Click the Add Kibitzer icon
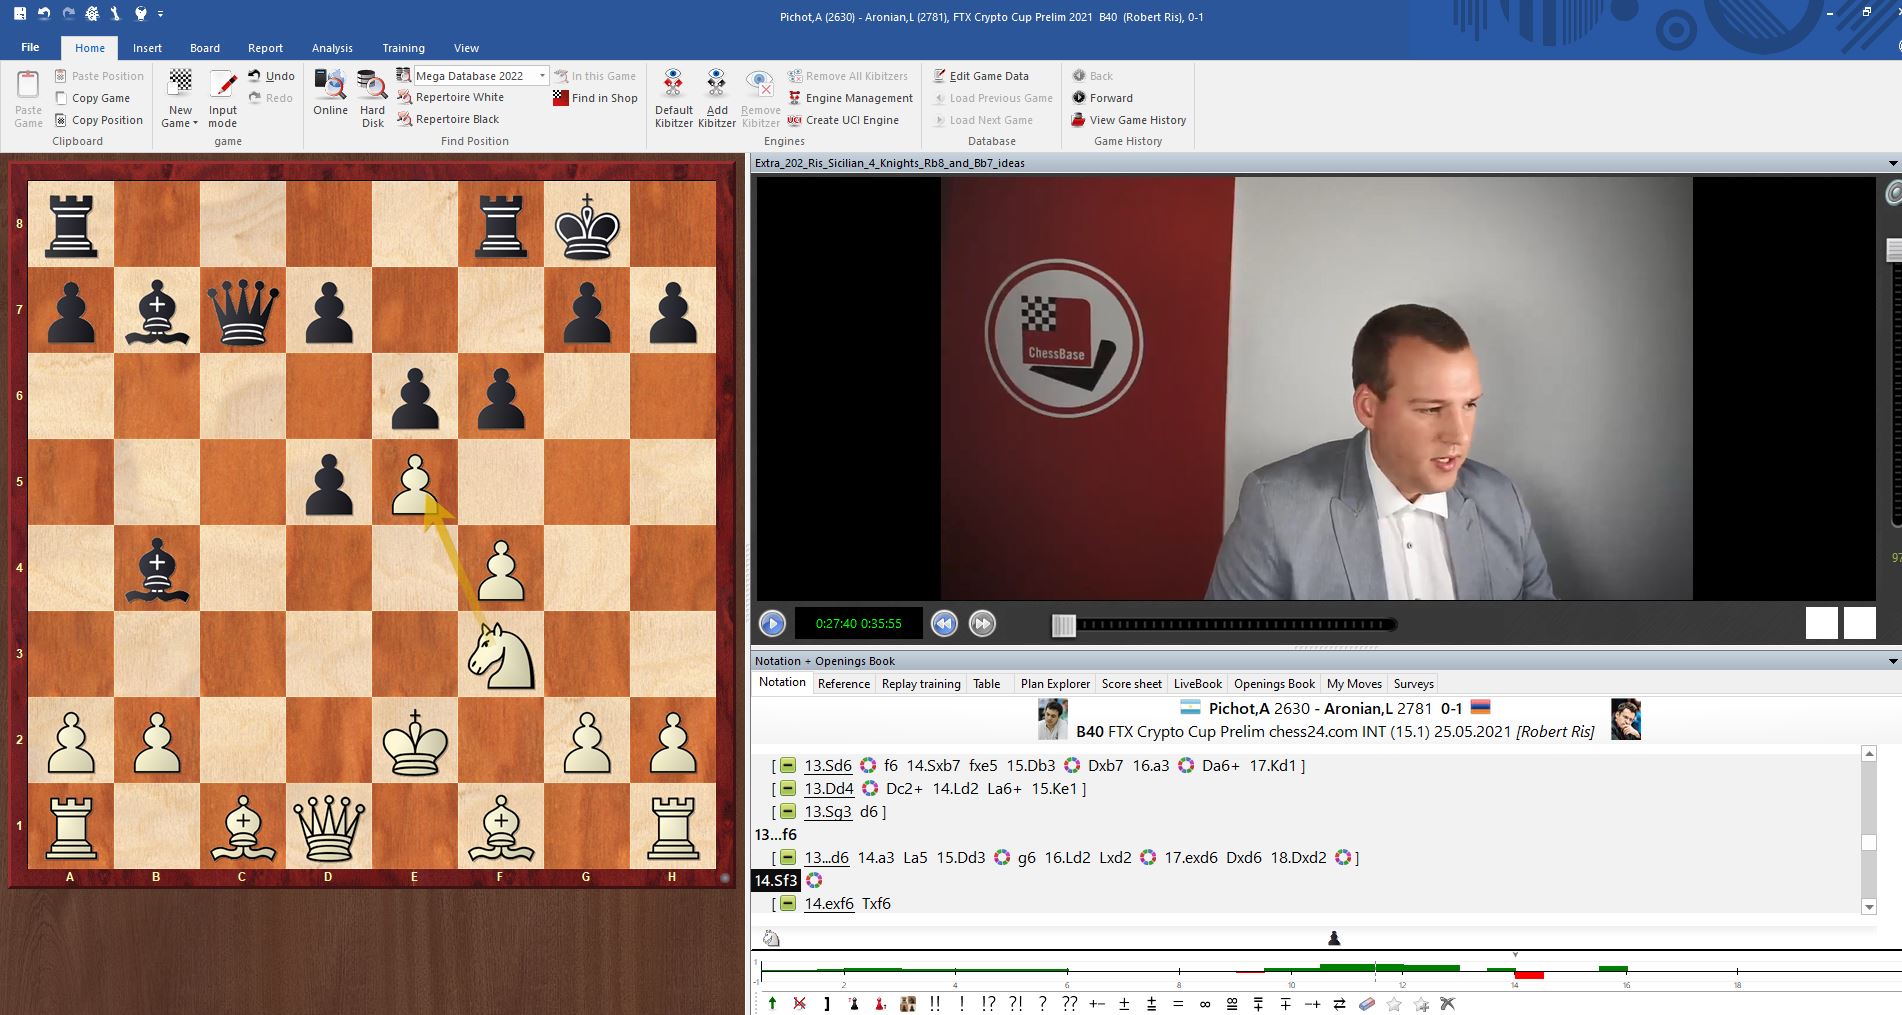 coord(716,85)
